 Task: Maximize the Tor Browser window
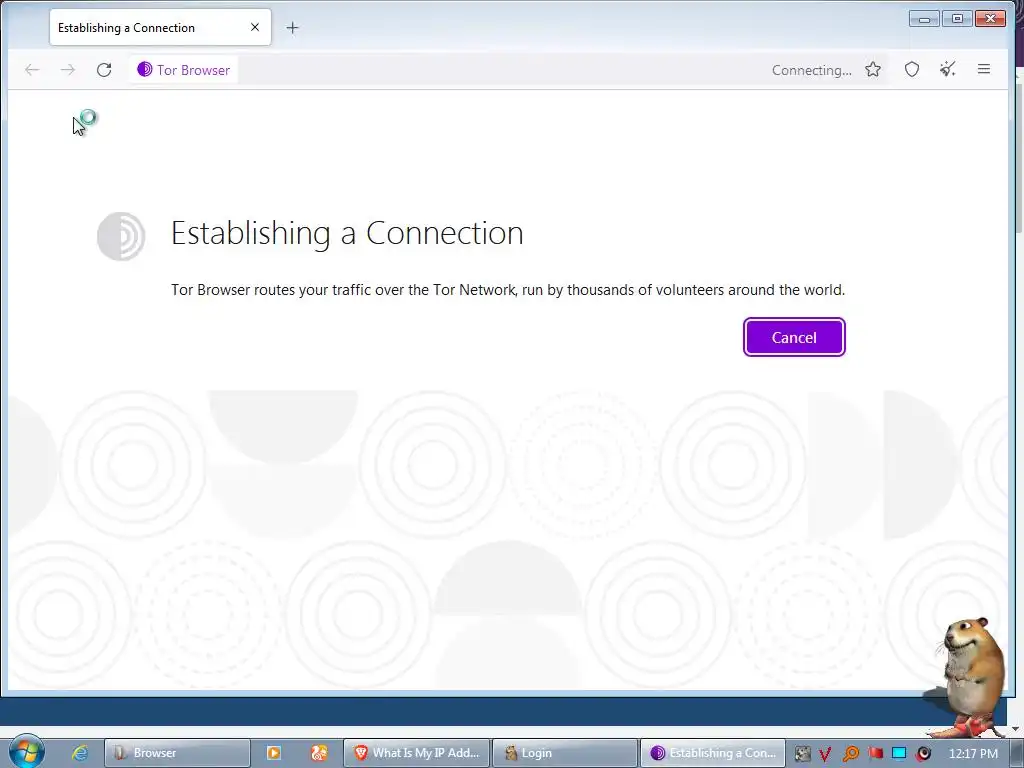click(957, 19)
